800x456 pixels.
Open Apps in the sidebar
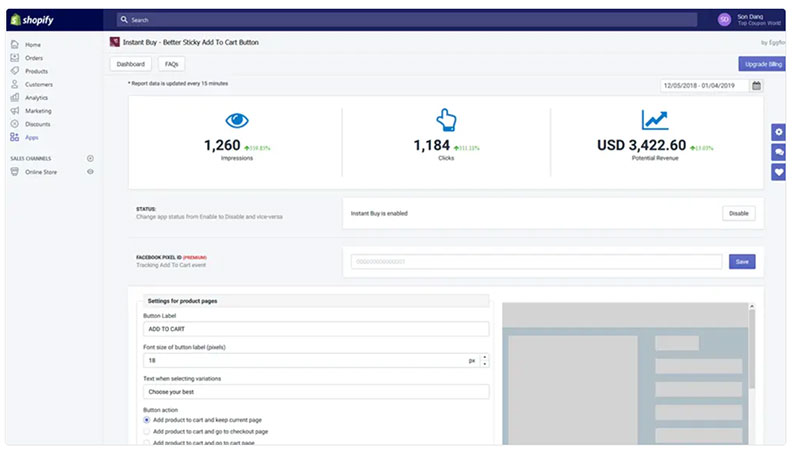[x=32, y=138]
